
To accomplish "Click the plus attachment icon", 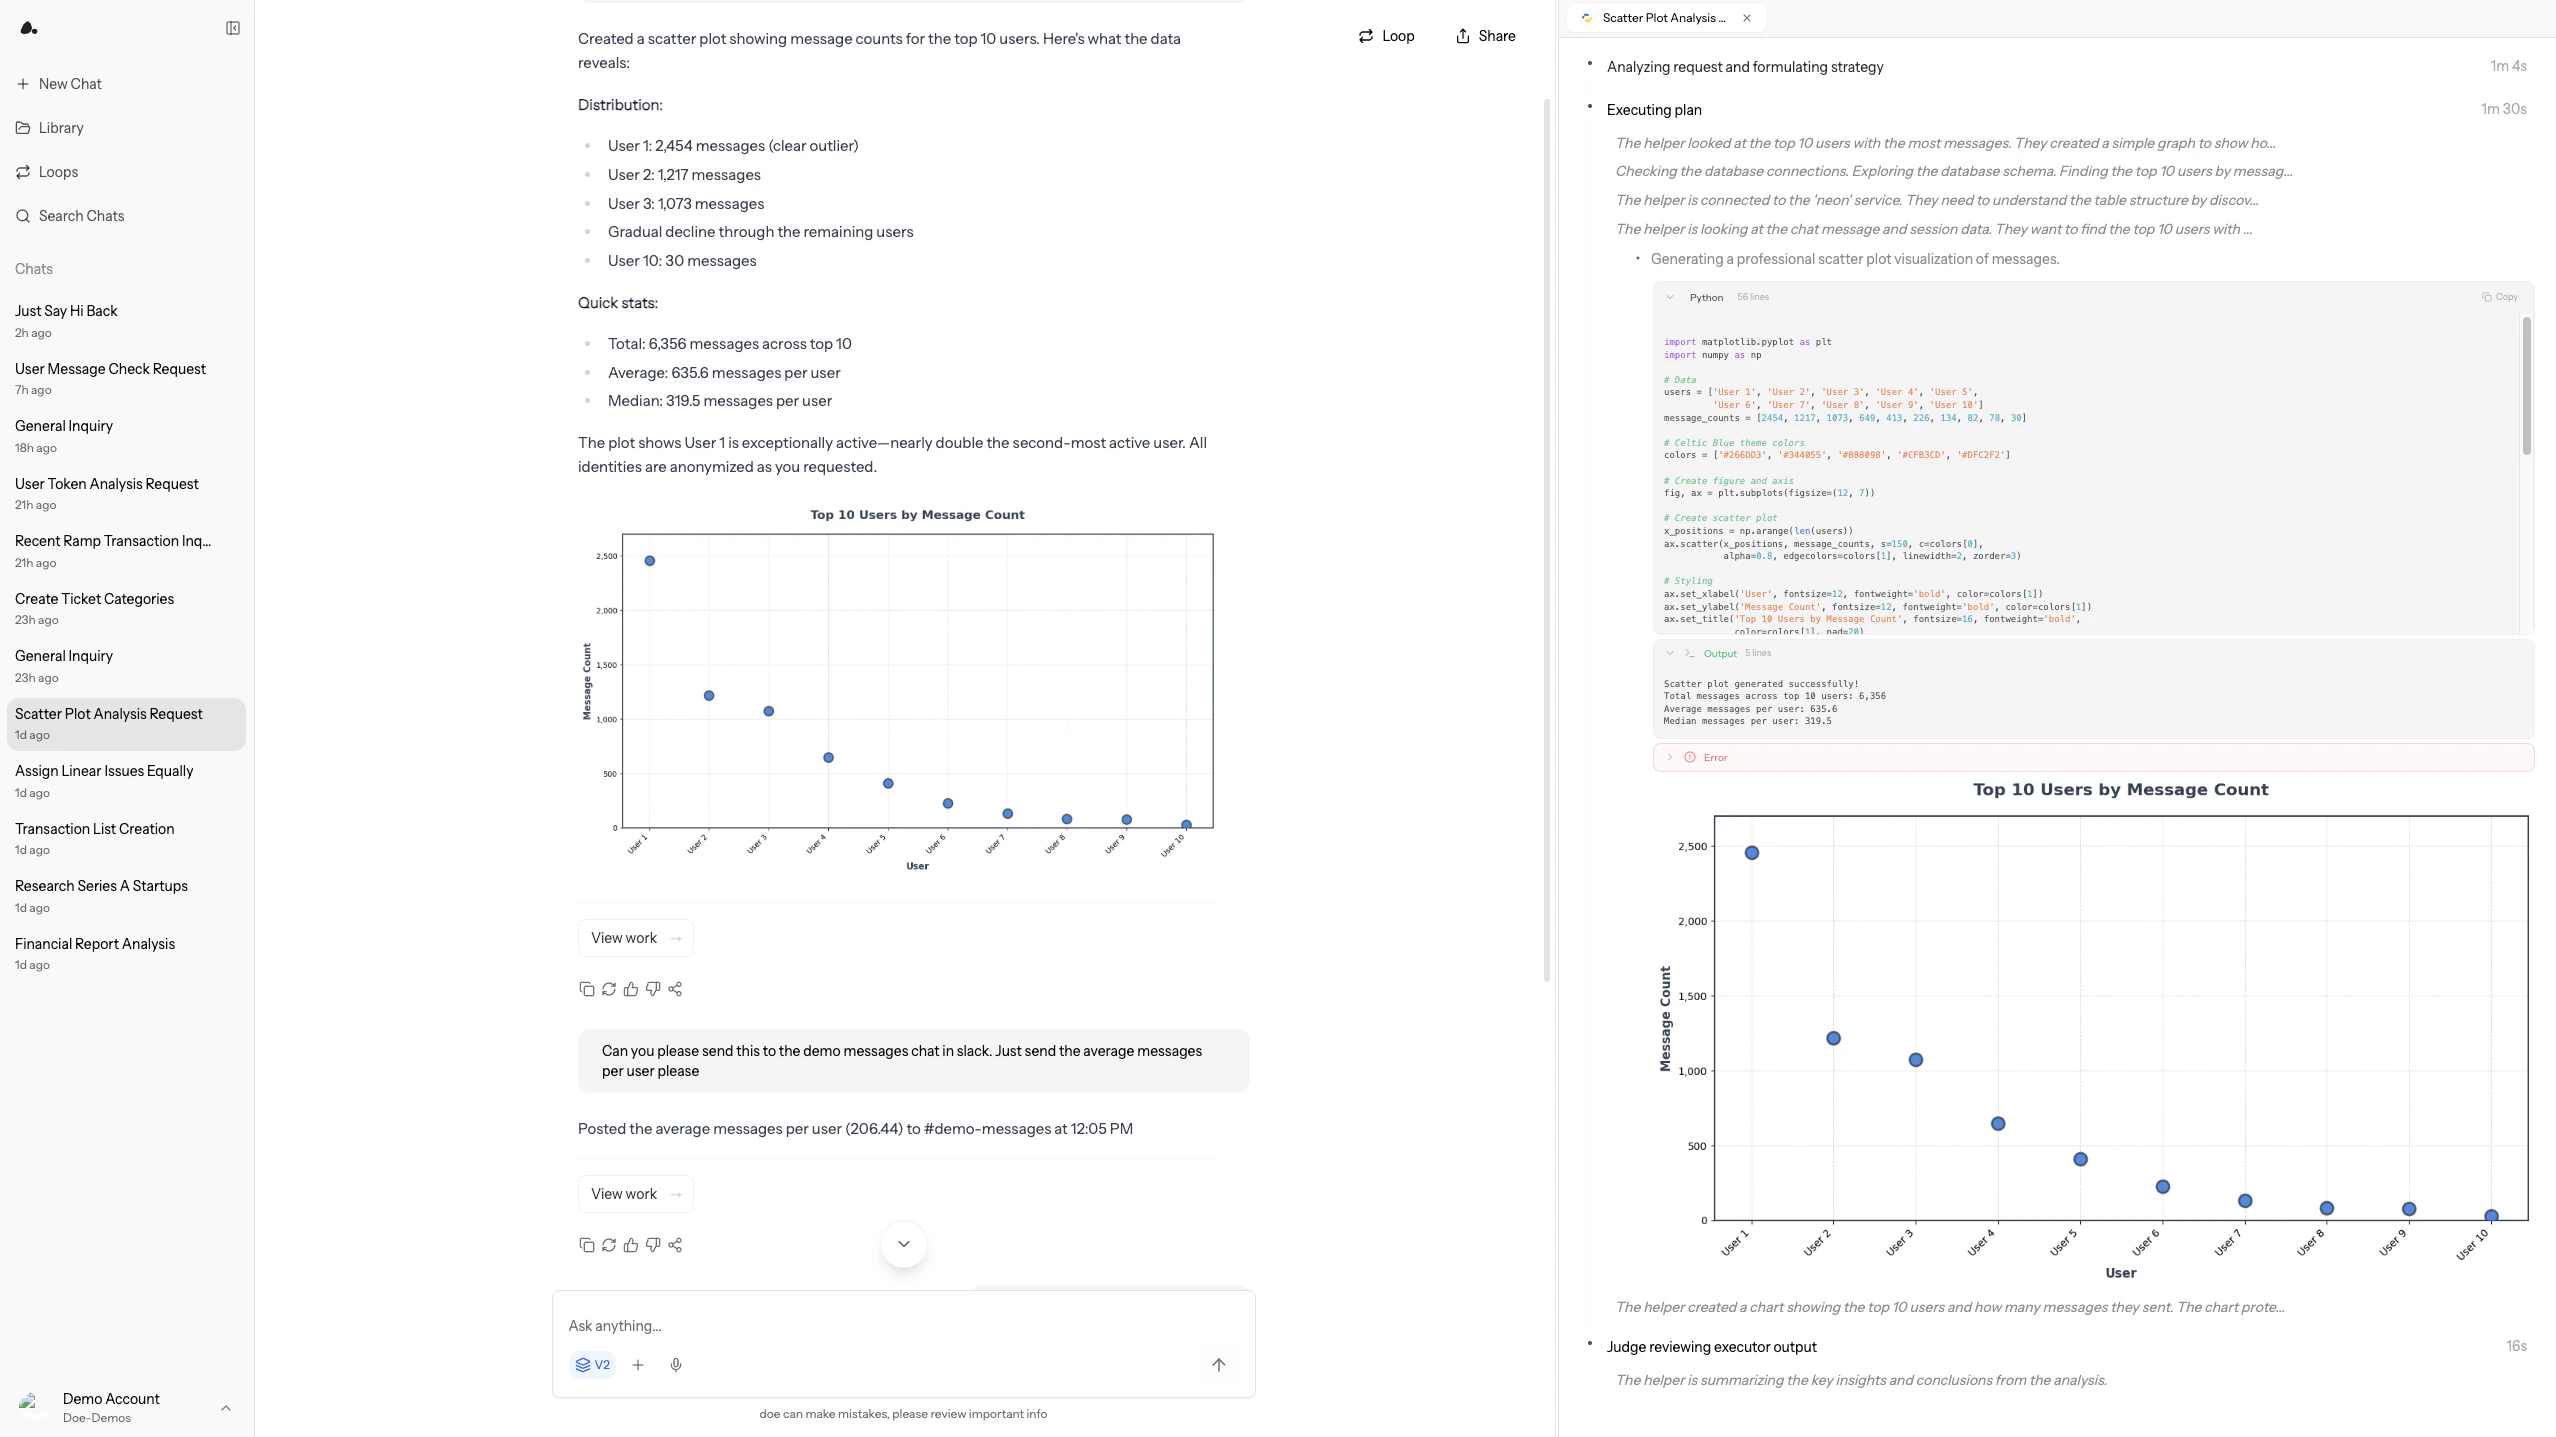I will click(x=638, y=1365).
